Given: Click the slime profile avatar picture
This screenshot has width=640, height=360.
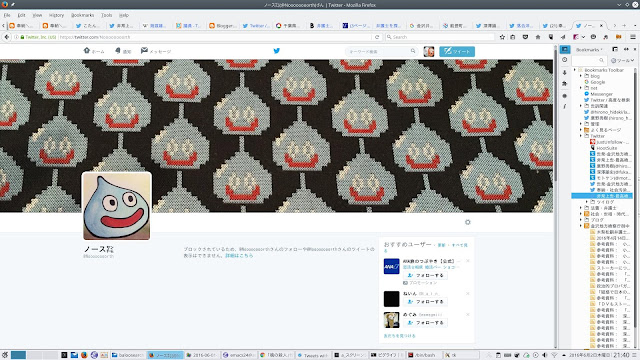Looking at the screenshot, I should pos(117,206).
